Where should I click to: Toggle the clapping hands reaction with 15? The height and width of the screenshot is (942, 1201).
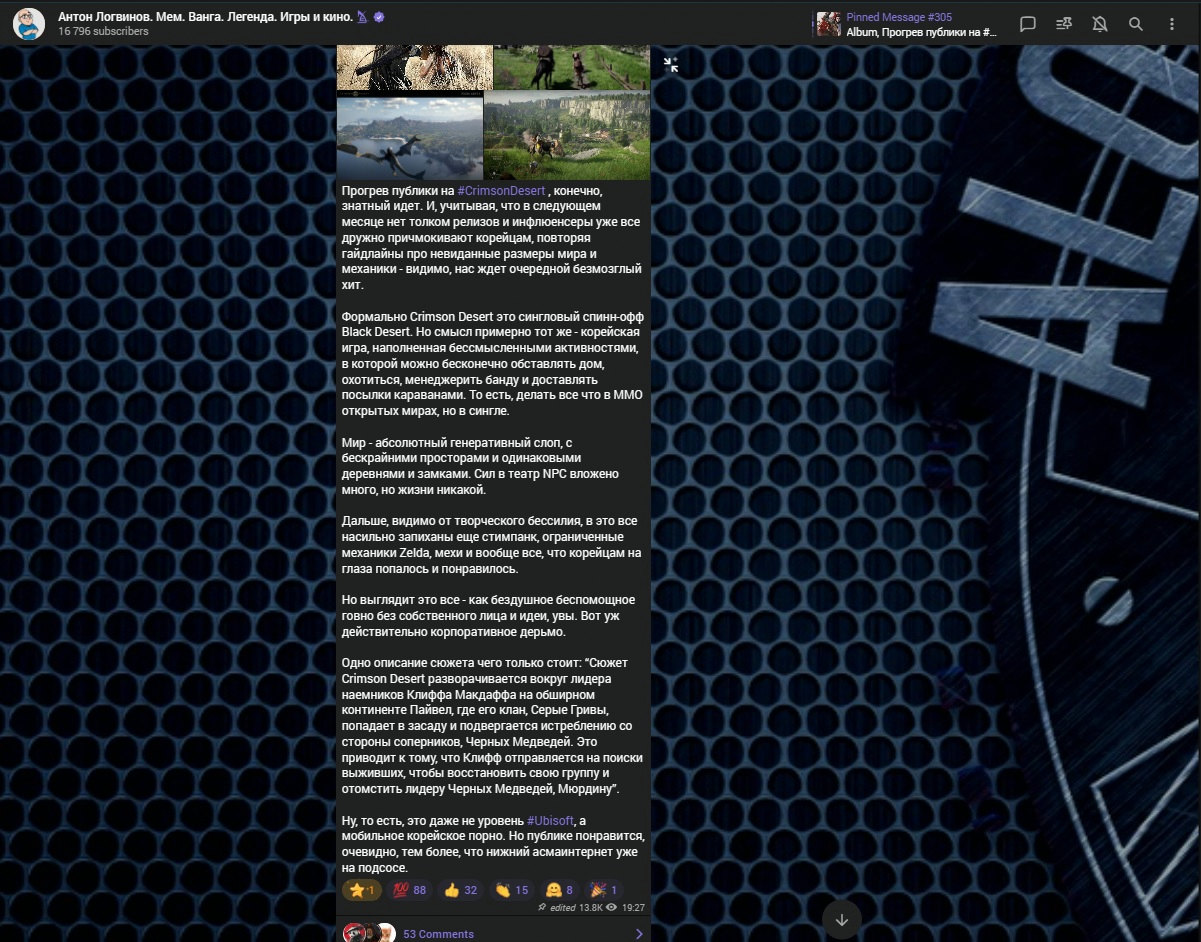tap(511, 890)
